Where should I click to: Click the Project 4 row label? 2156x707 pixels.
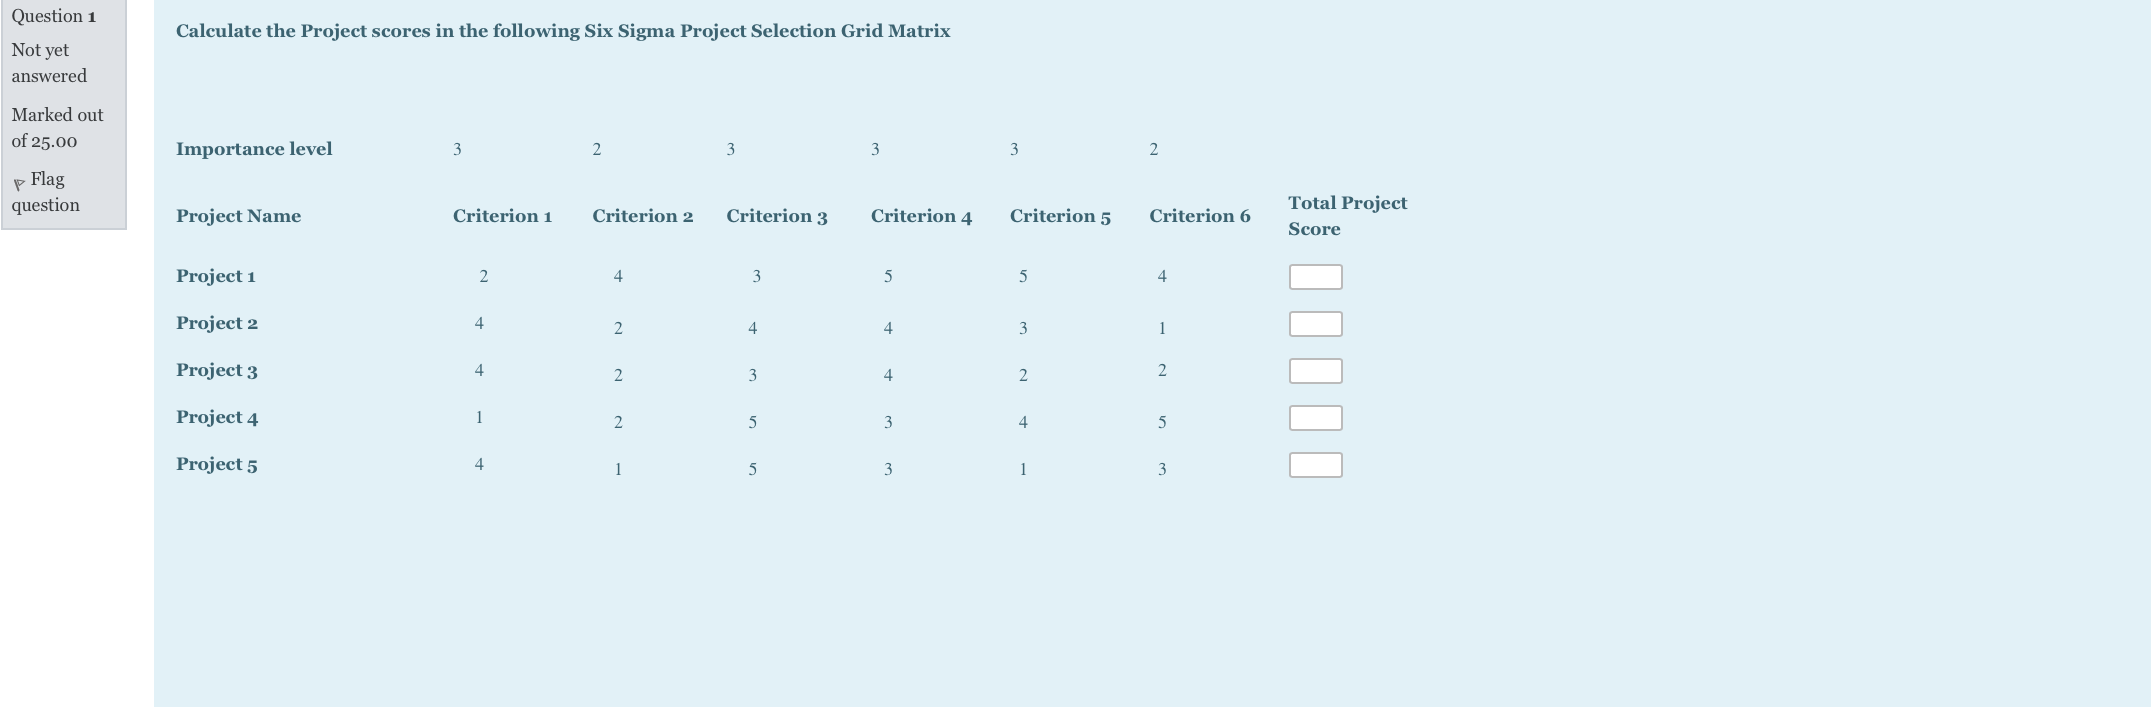point(217,417)
